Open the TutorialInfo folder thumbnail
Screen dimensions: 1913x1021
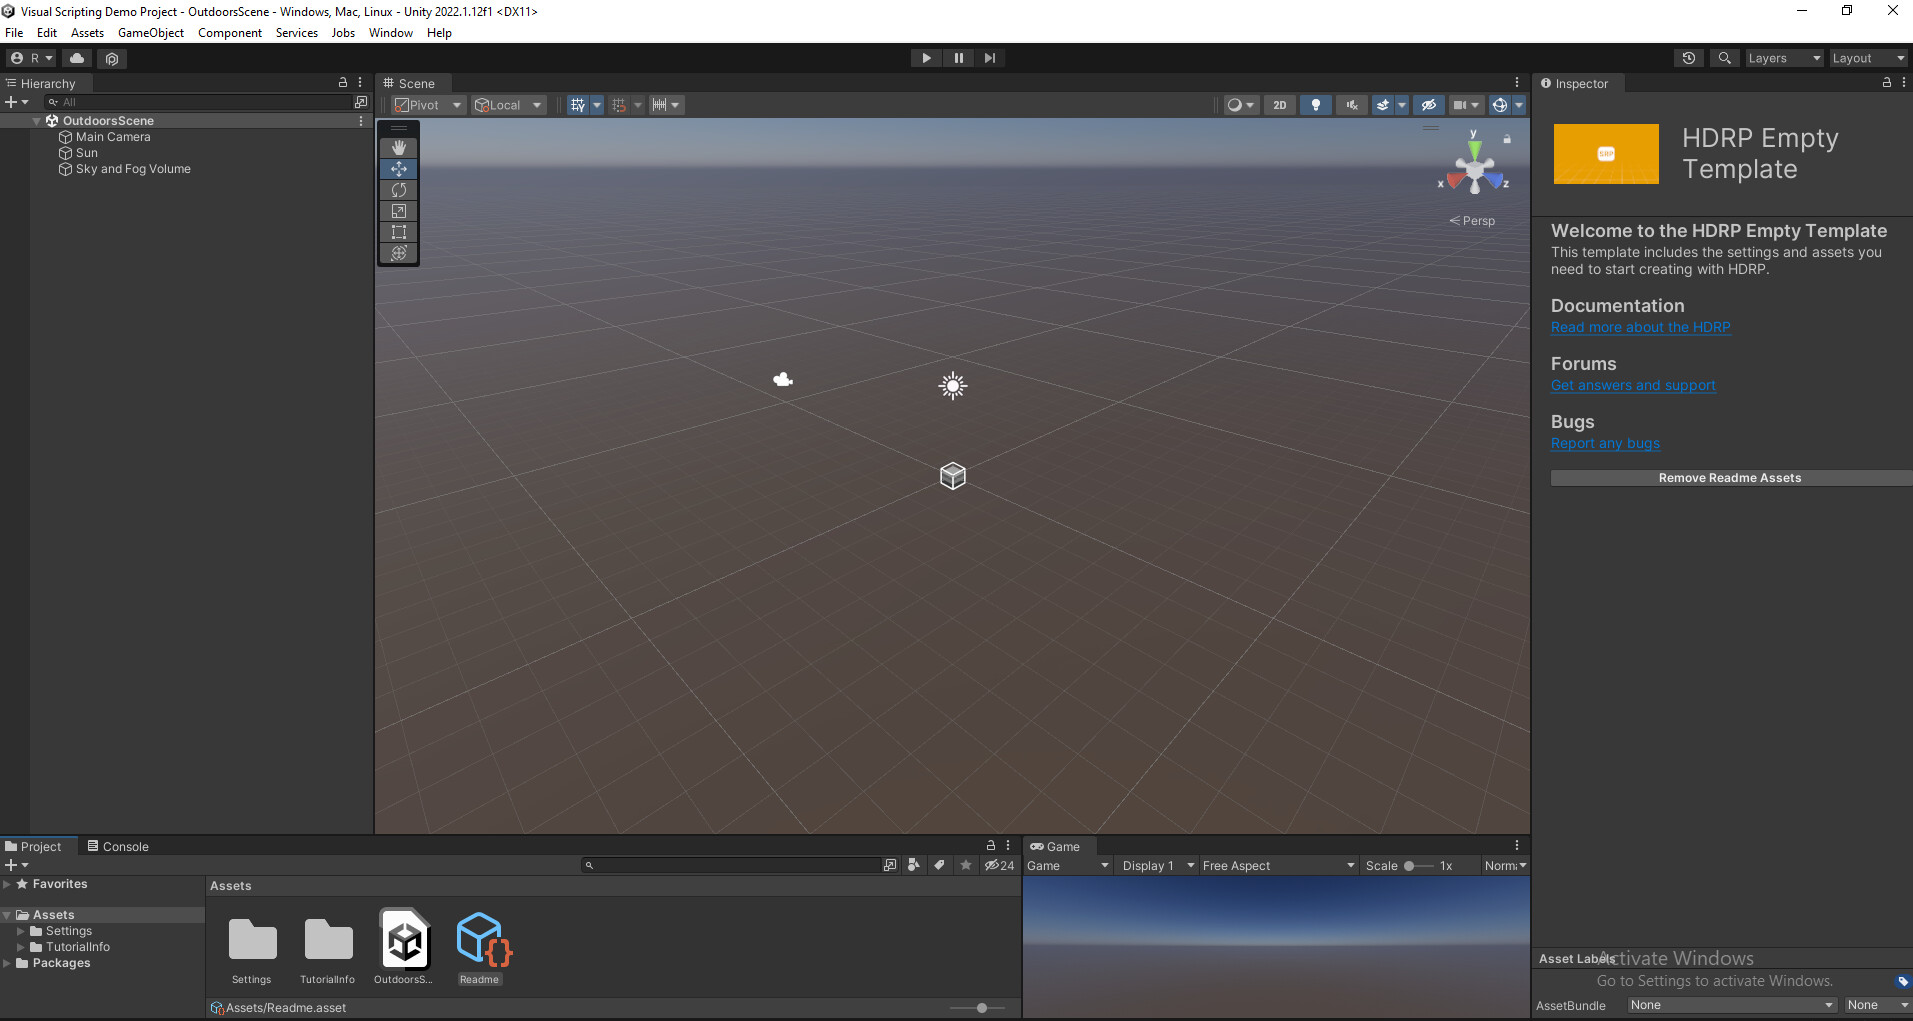click(328, 939)
